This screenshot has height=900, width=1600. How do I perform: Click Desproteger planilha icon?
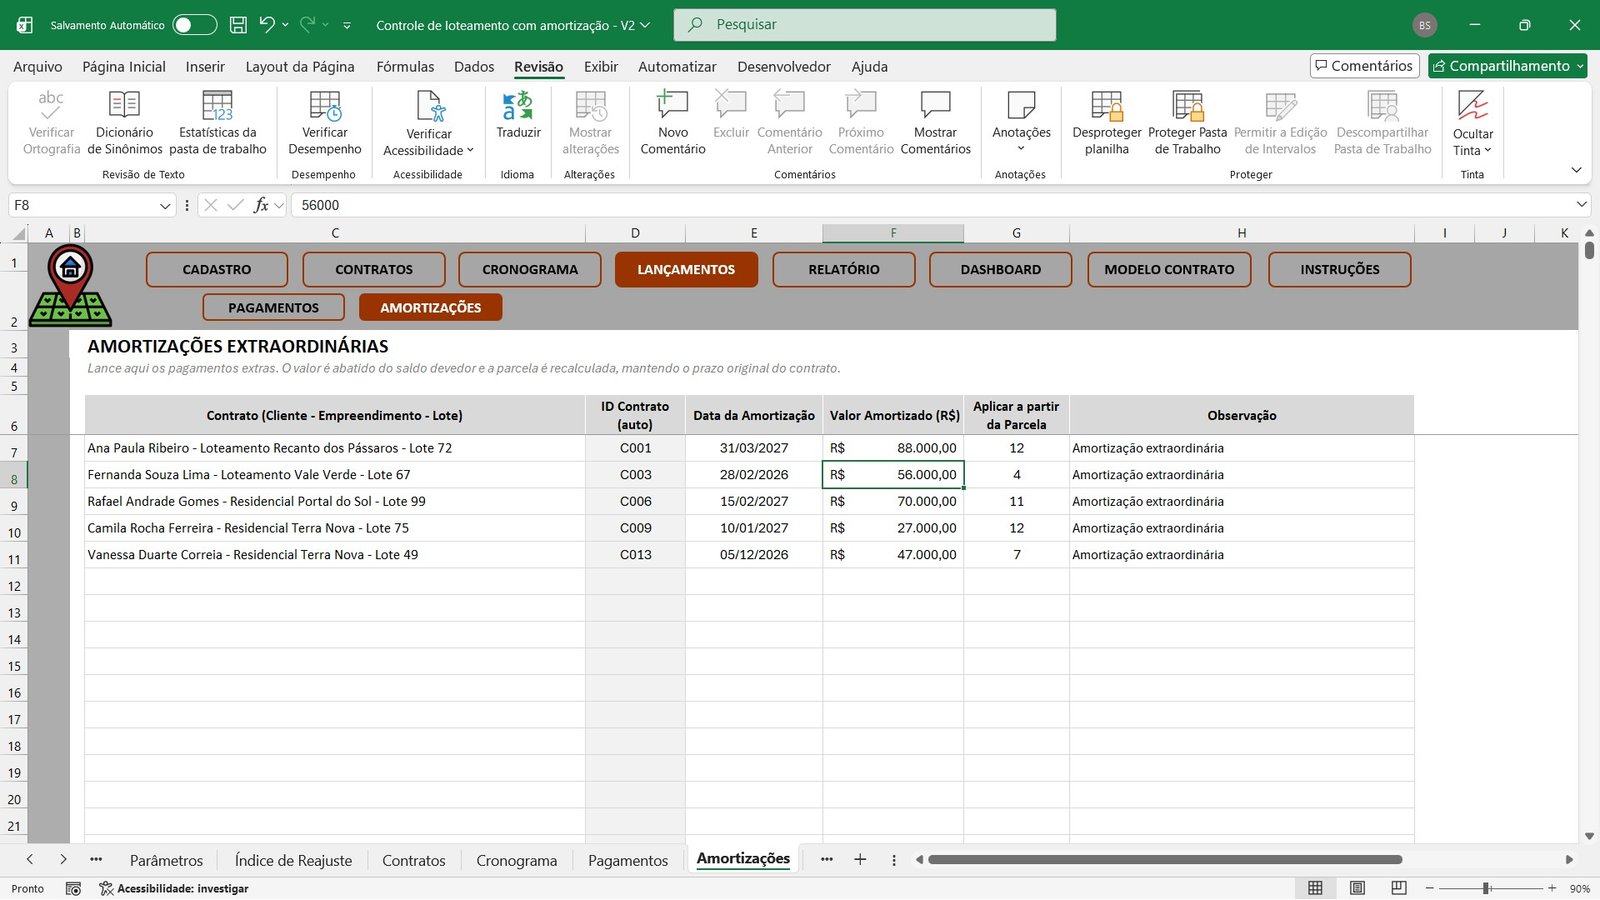[1107, 105]
